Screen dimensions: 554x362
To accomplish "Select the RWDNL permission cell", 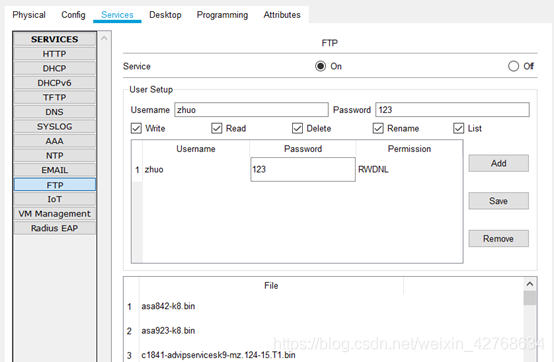I will pyautogui.click(x=409, y=170).
